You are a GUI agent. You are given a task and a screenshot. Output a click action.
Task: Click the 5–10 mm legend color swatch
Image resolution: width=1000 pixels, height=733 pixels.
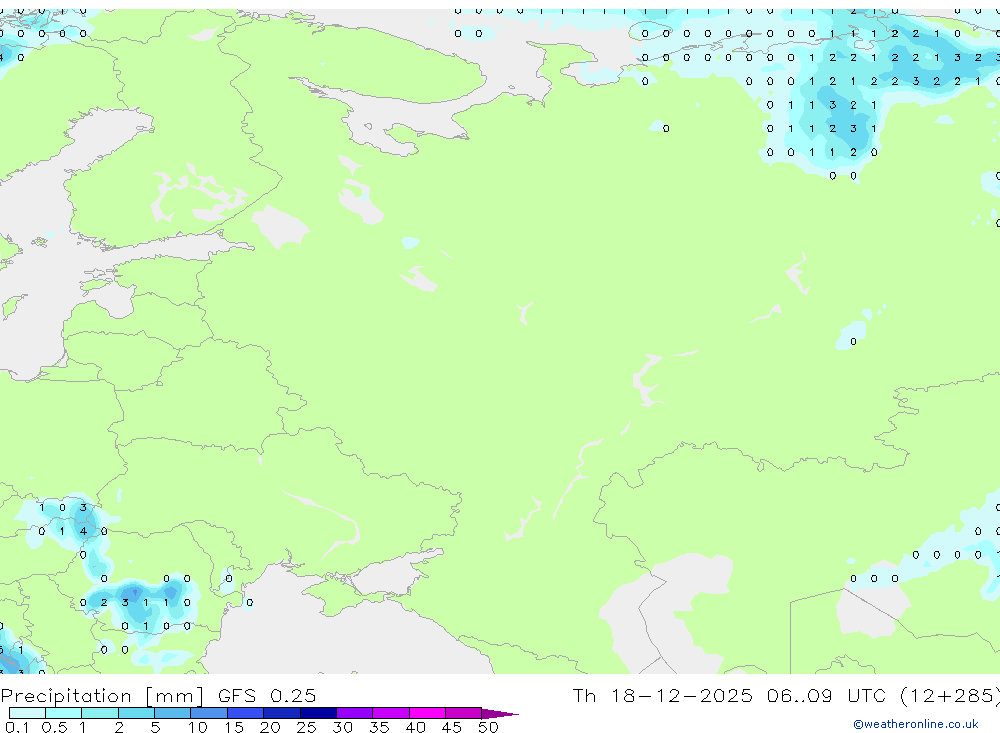173,713
